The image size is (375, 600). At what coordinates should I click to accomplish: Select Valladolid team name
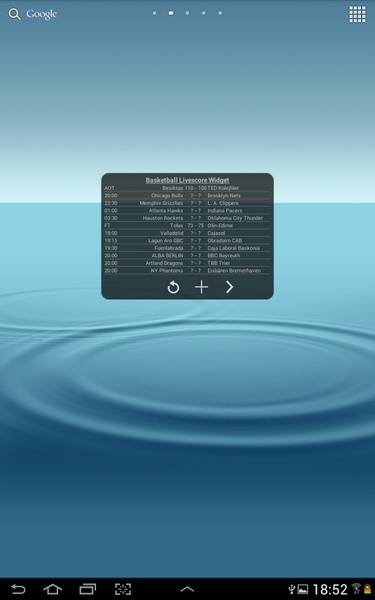[x=171, y=233]
